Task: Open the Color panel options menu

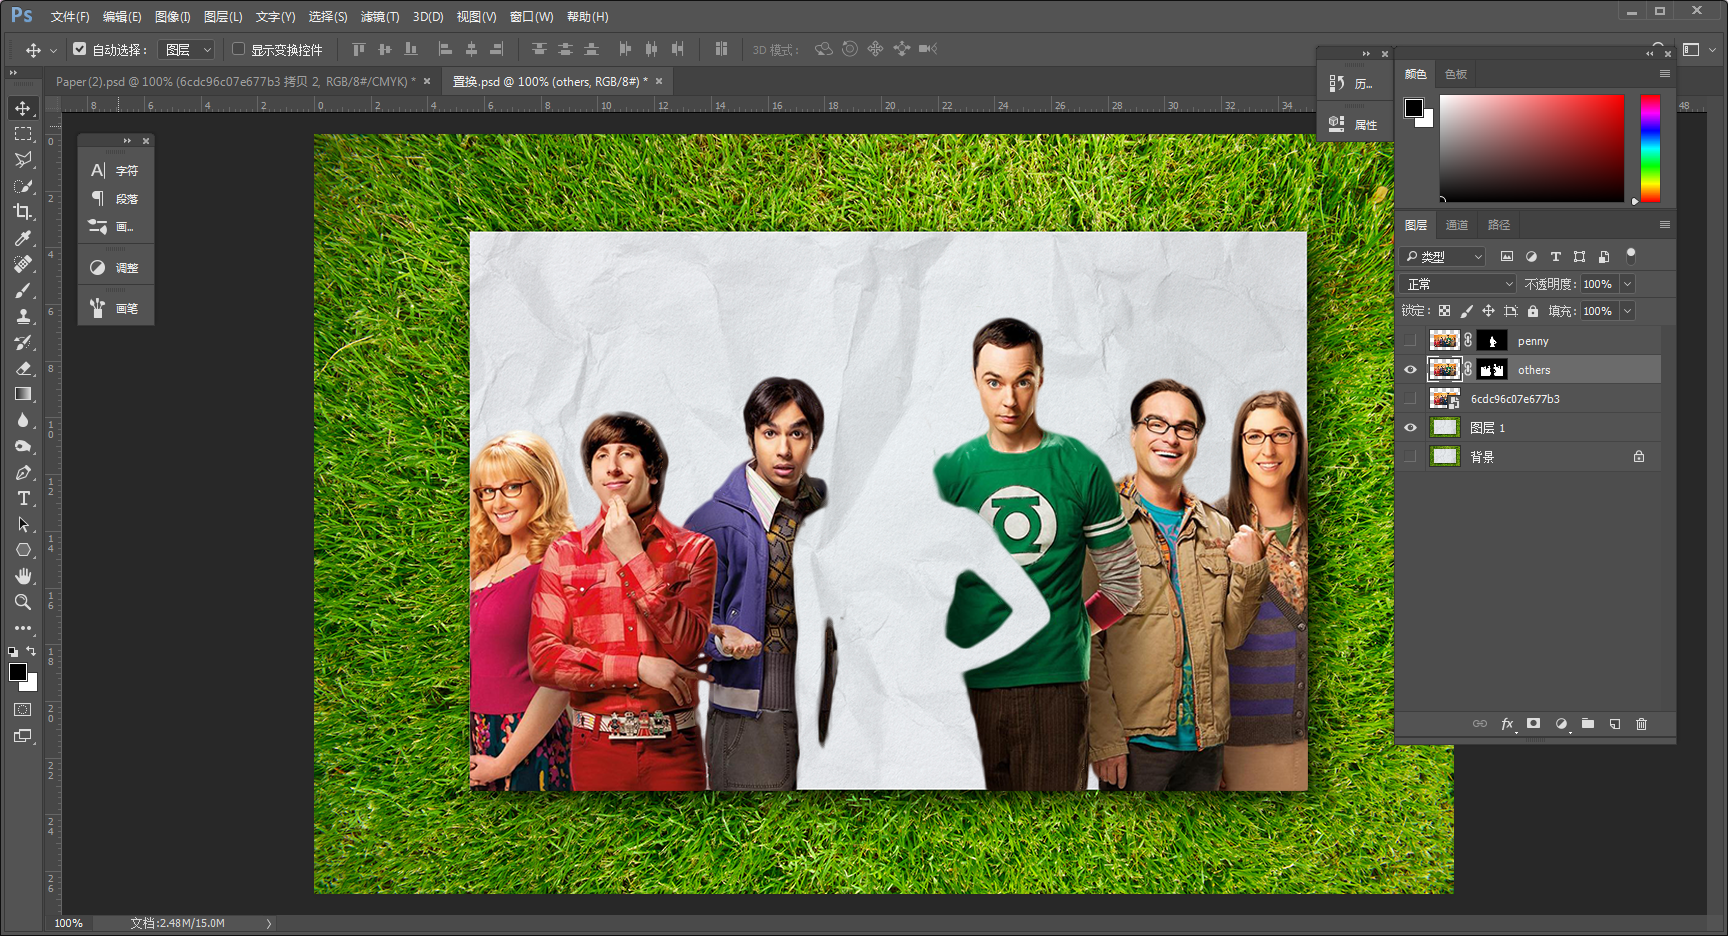Action: coord(1665,74)
